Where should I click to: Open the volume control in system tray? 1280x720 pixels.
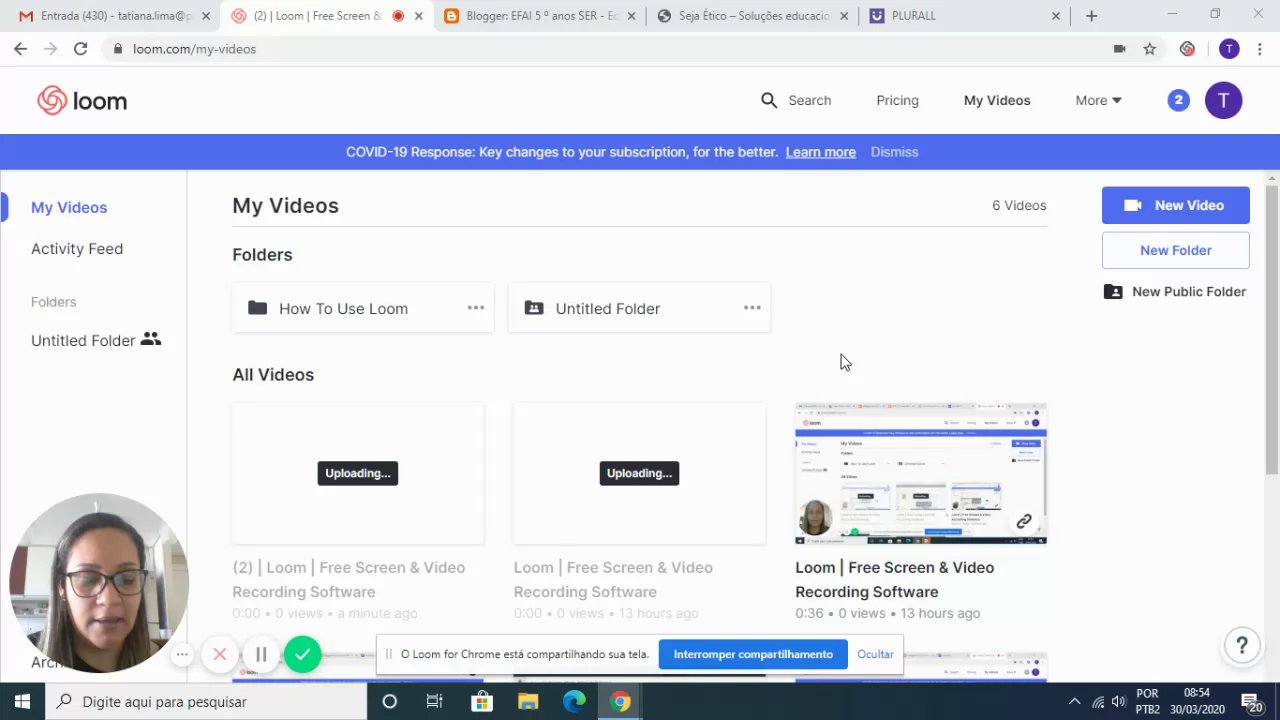point(1118,701)
